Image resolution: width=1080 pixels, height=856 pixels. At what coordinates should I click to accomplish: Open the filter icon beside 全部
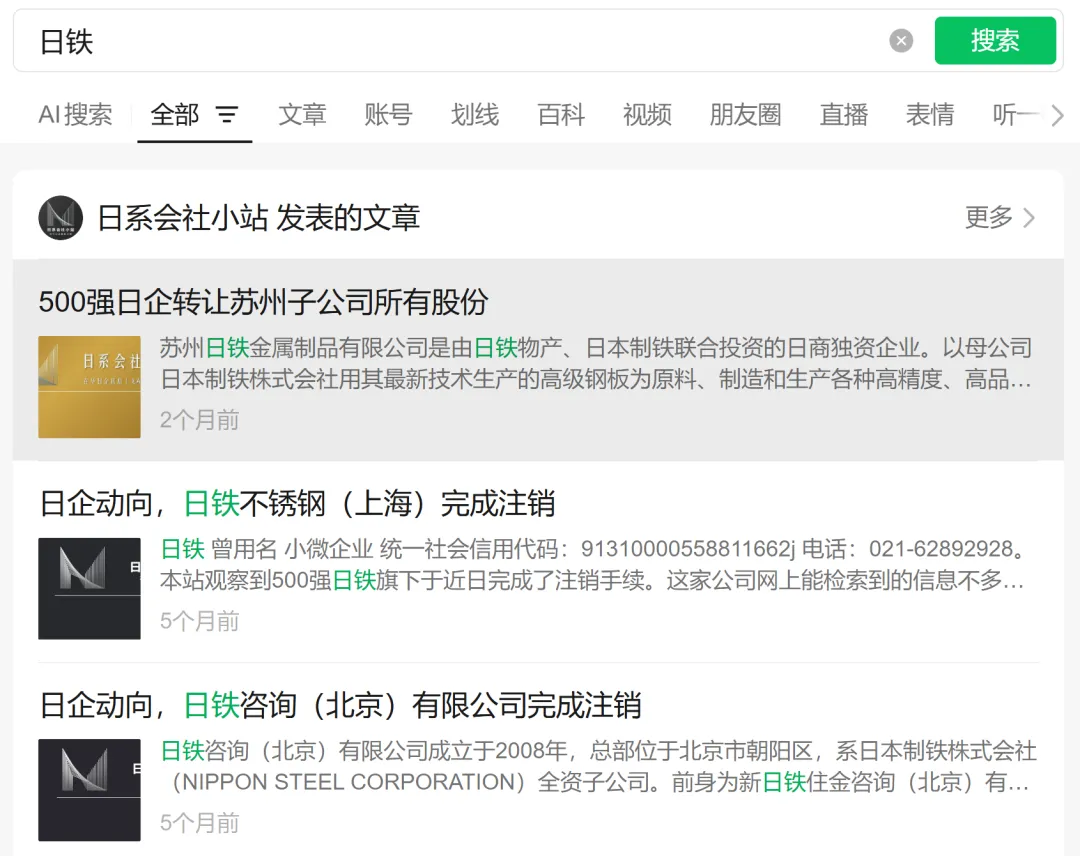tap(227, 114)
